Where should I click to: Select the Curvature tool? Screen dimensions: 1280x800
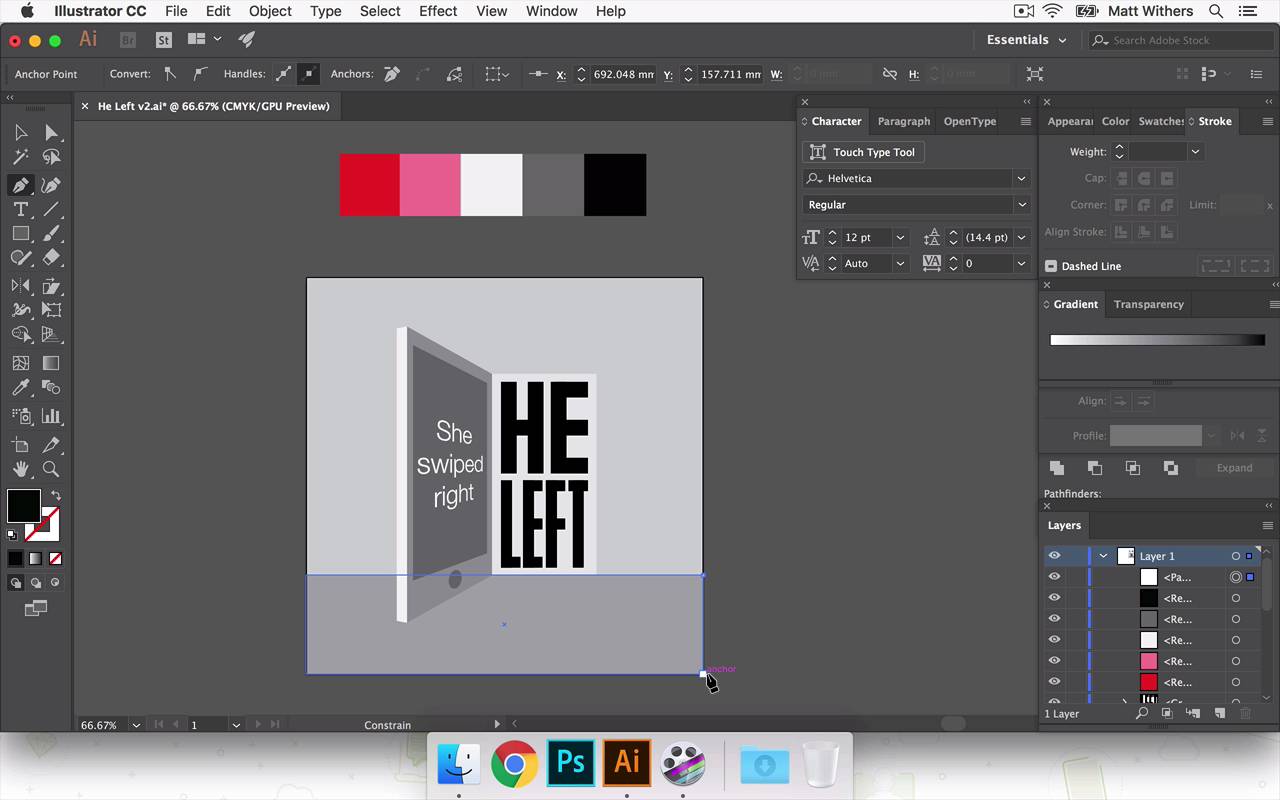coord(51,185)
